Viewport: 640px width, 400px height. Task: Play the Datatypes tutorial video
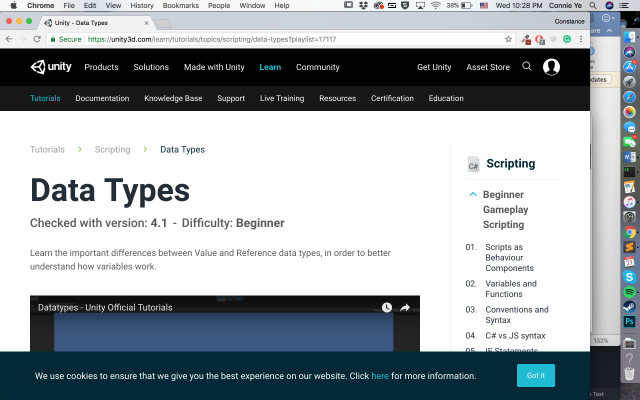(224, 323)
